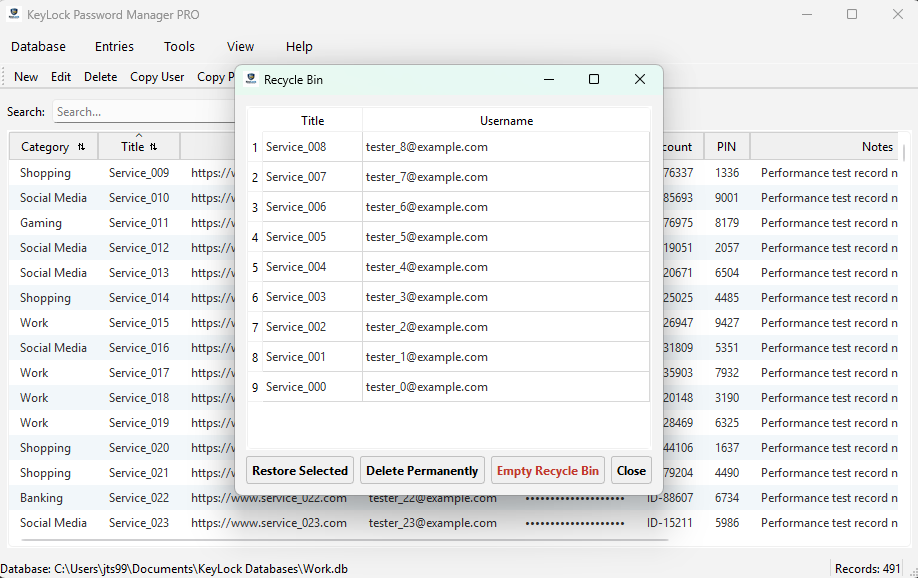Click Notes column header in main table
This screenshot has height=578, width=918.
[826, 146]
